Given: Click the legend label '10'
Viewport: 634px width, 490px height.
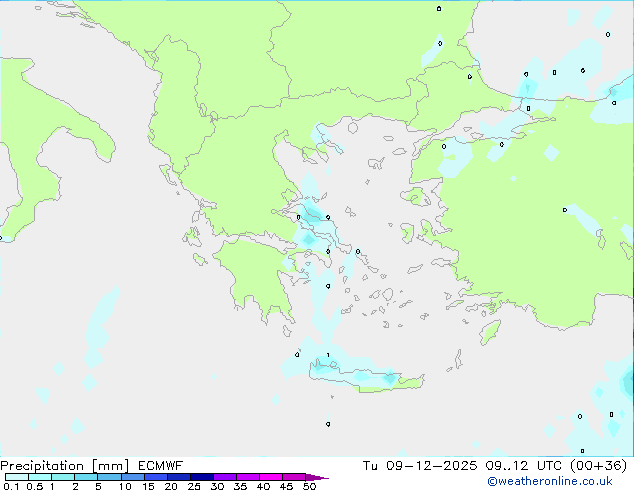Looking at the screenshot, I should point(125,486).
